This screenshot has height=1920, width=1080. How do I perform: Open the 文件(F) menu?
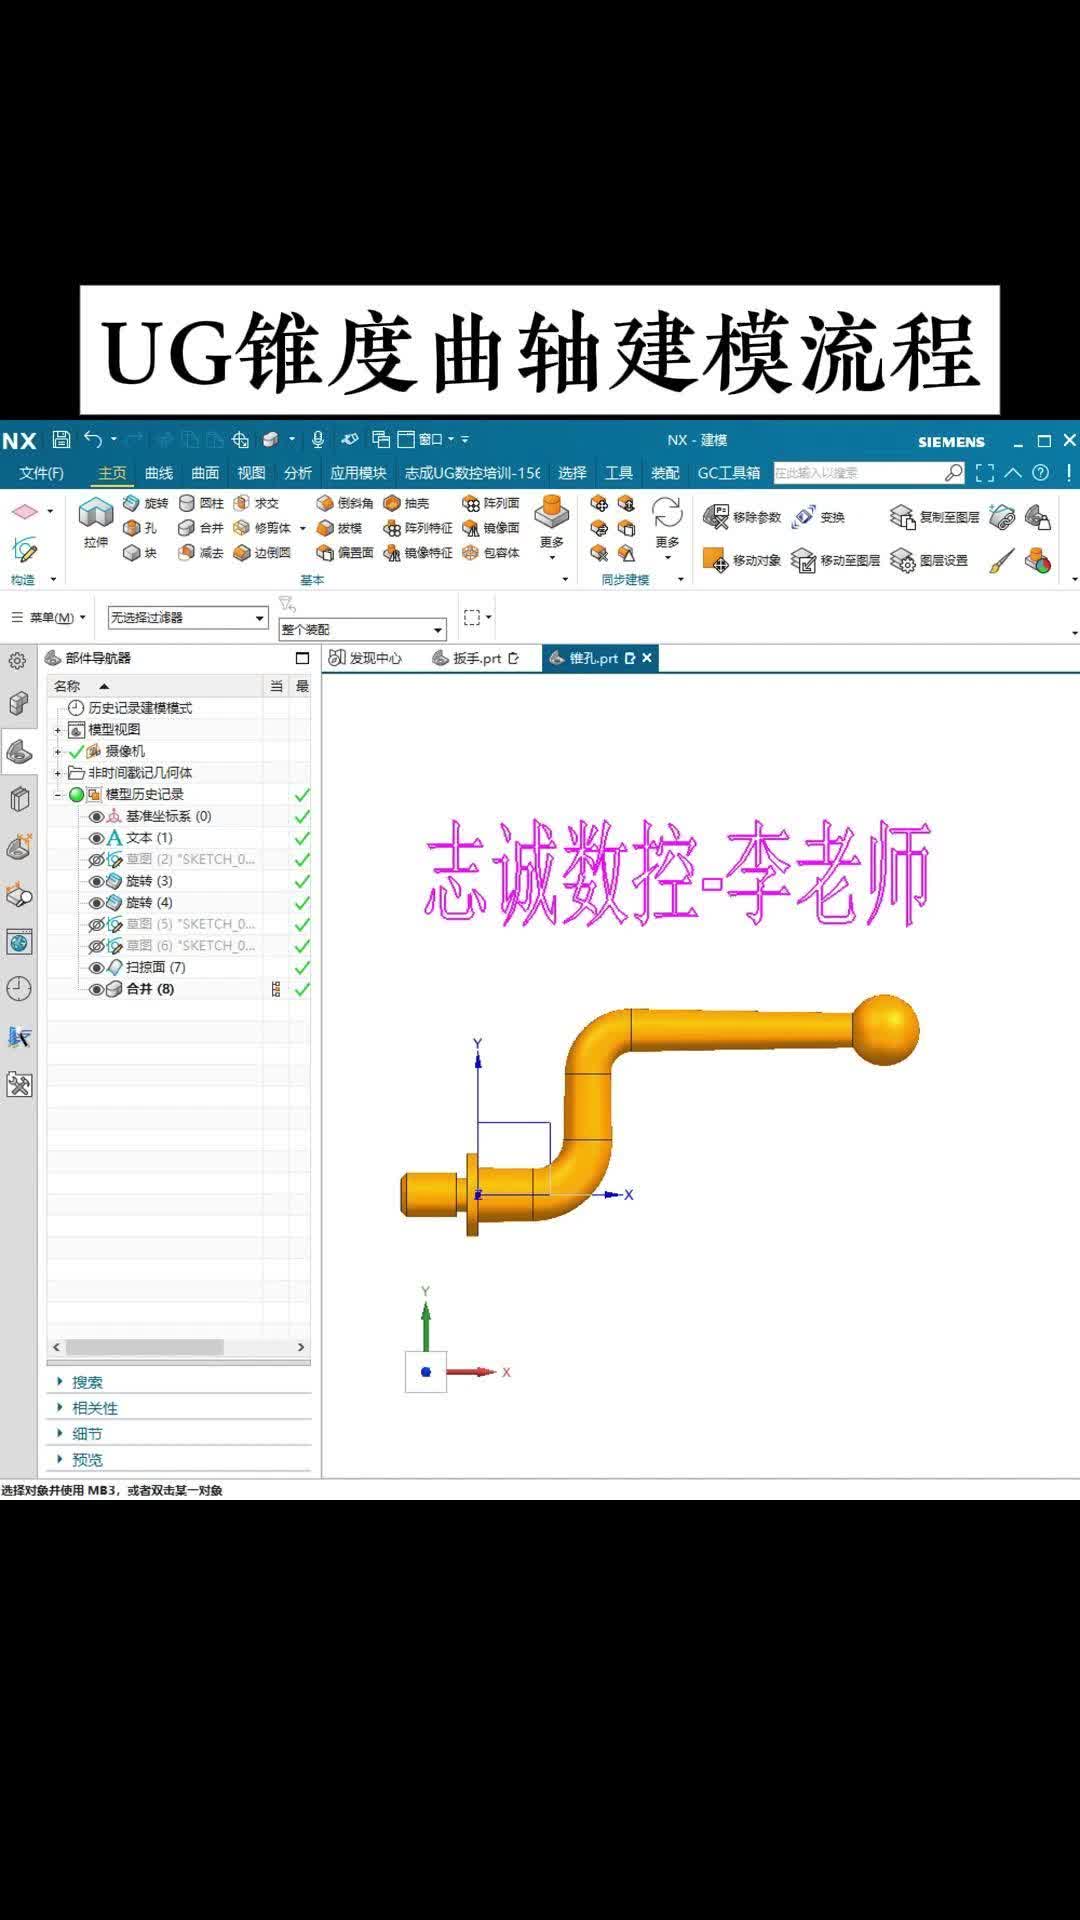click(41, 473)
